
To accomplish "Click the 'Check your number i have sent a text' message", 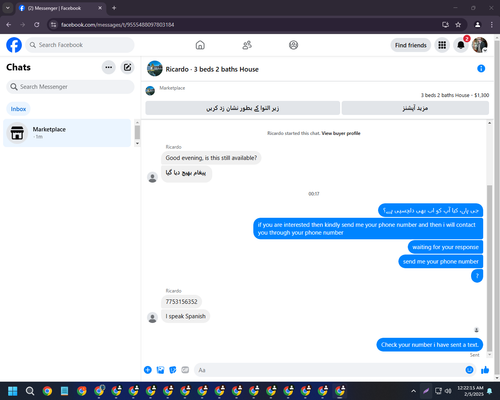I will [x=430, y=345].
